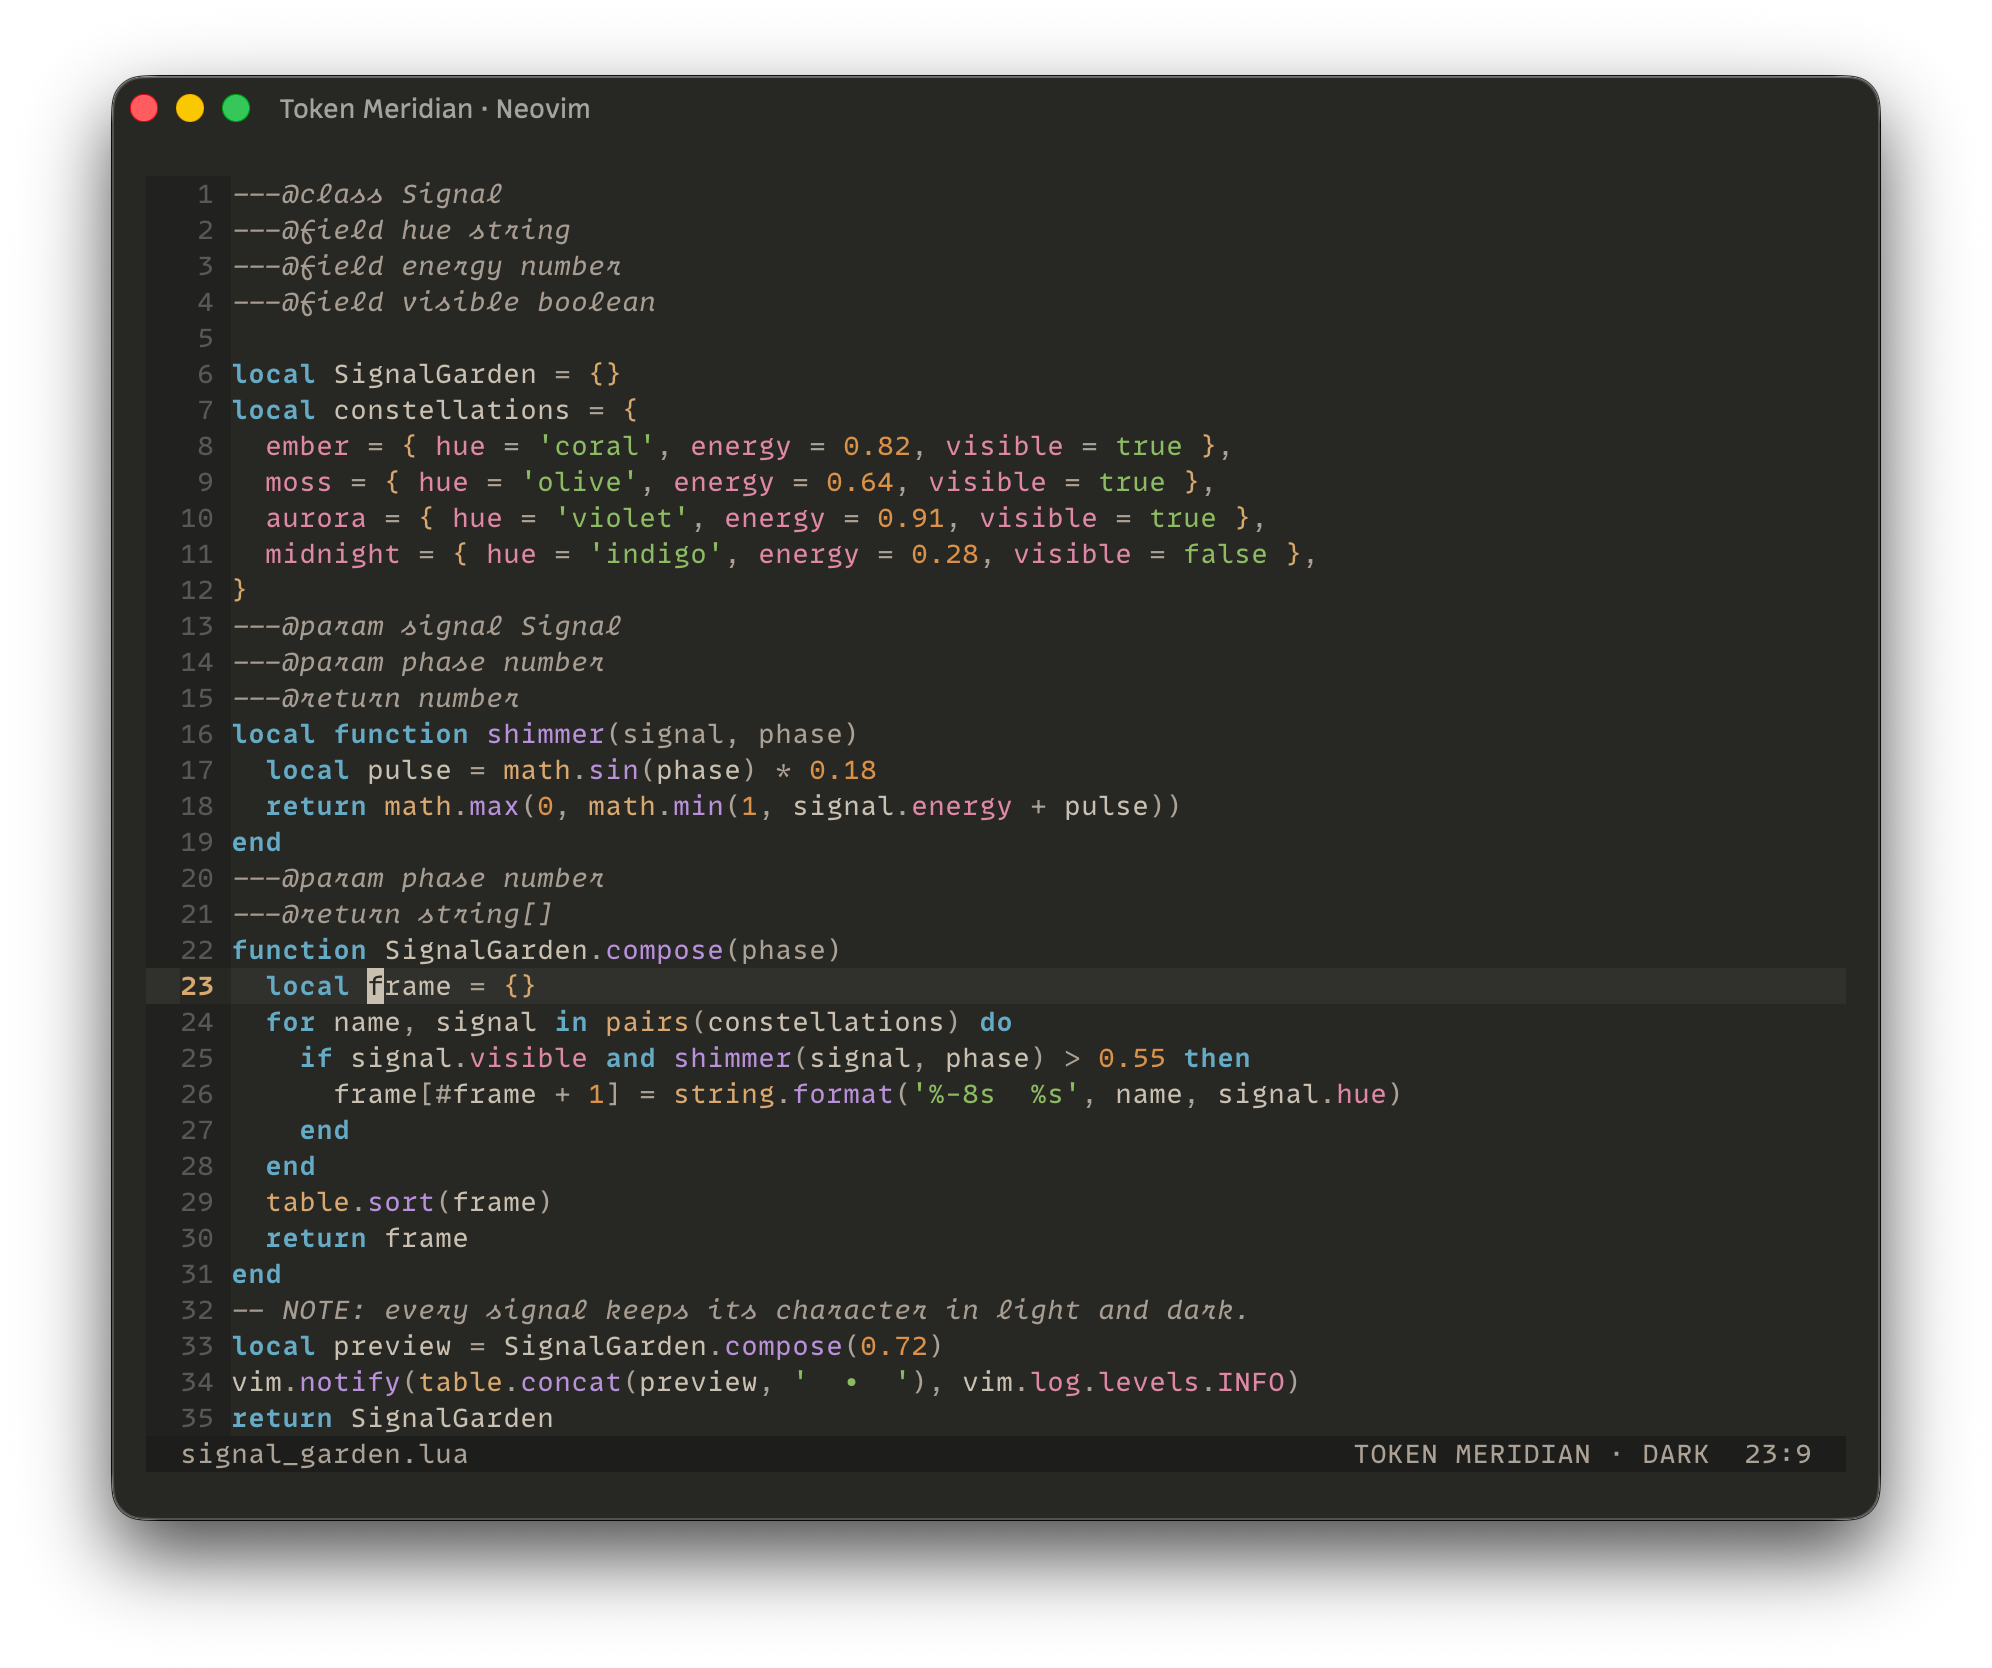Click the 'olive' string literal
This screenshot has width=1992, height=1668.
pos(579,482)
